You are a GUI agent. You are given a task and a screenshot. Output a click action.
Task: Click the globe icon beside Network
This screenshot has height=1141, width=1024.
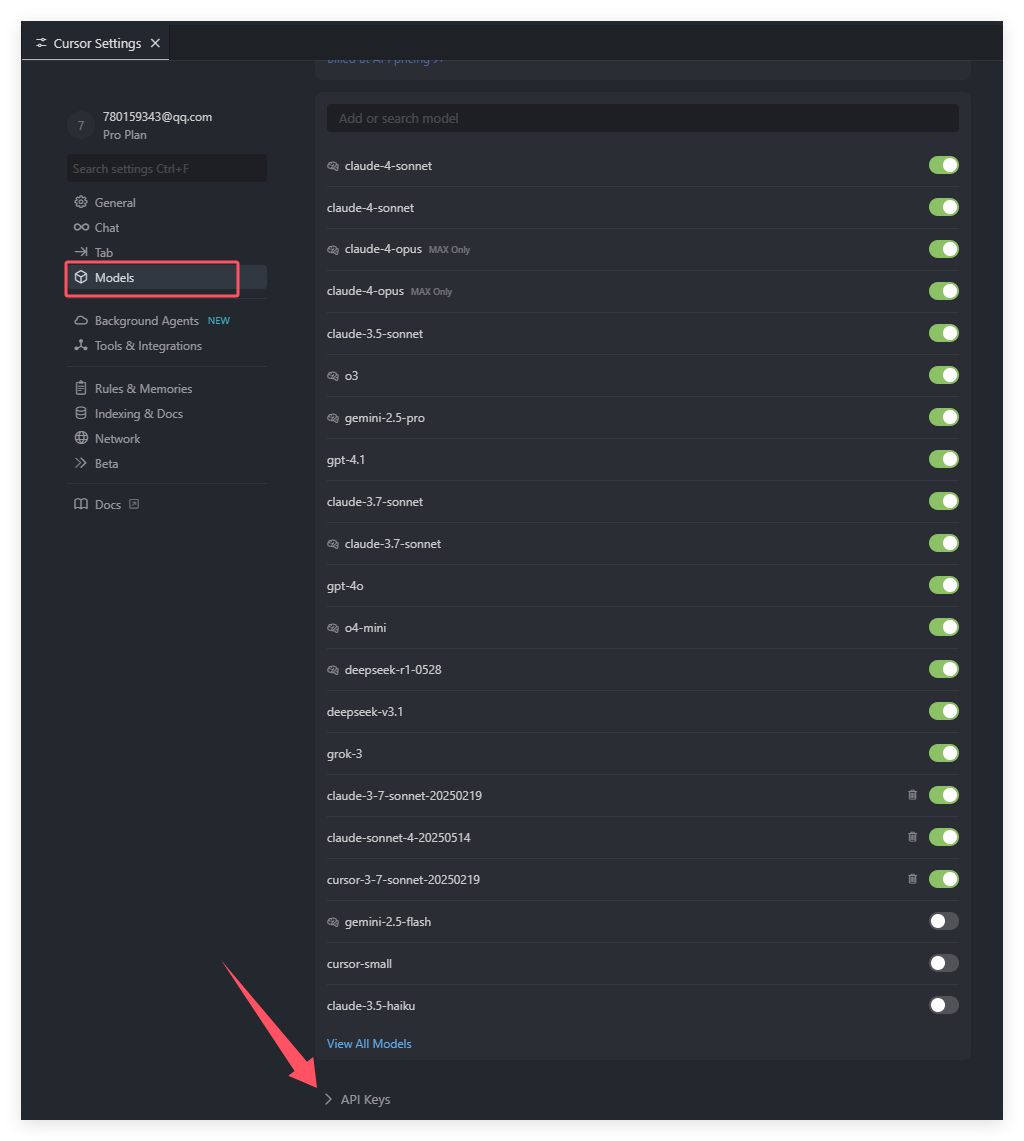coord(81,438)
